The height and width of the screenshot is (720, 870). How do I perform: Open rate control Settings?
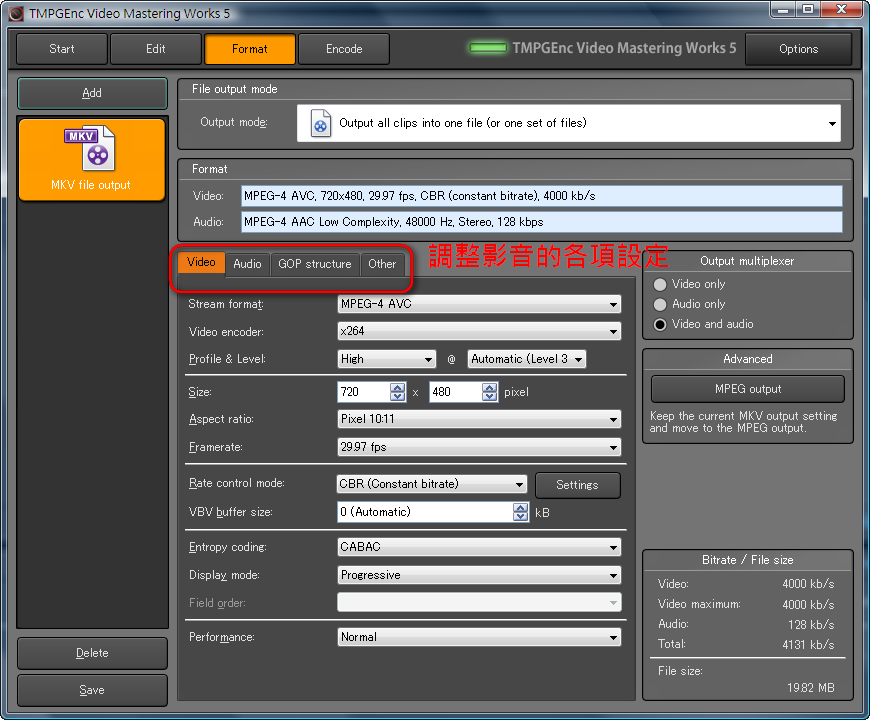click(578, 485)
